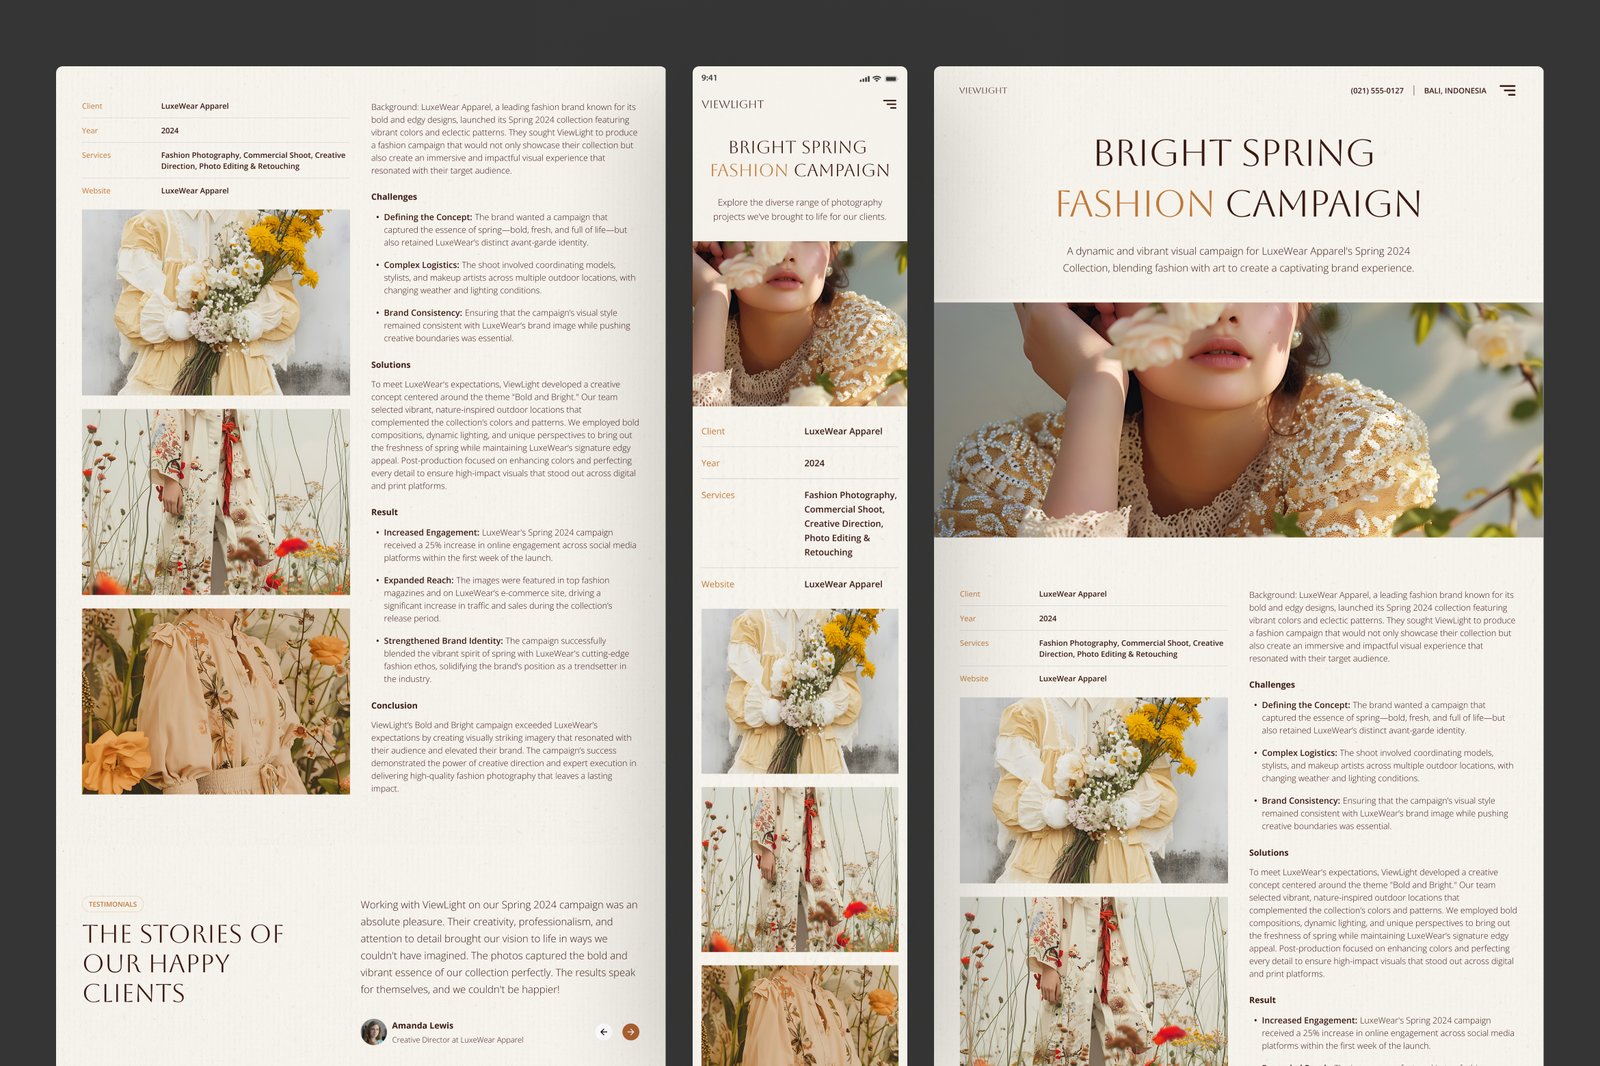Click the previous testimonial arrow
1600x1066 pixels.
tap(603, 1032)
